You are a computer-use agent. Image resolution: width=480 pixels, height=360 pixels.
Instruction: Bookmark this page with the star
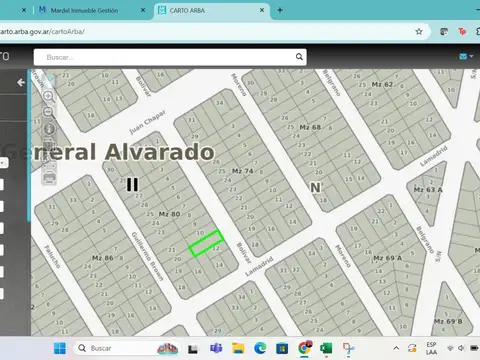tap(419, 32)
